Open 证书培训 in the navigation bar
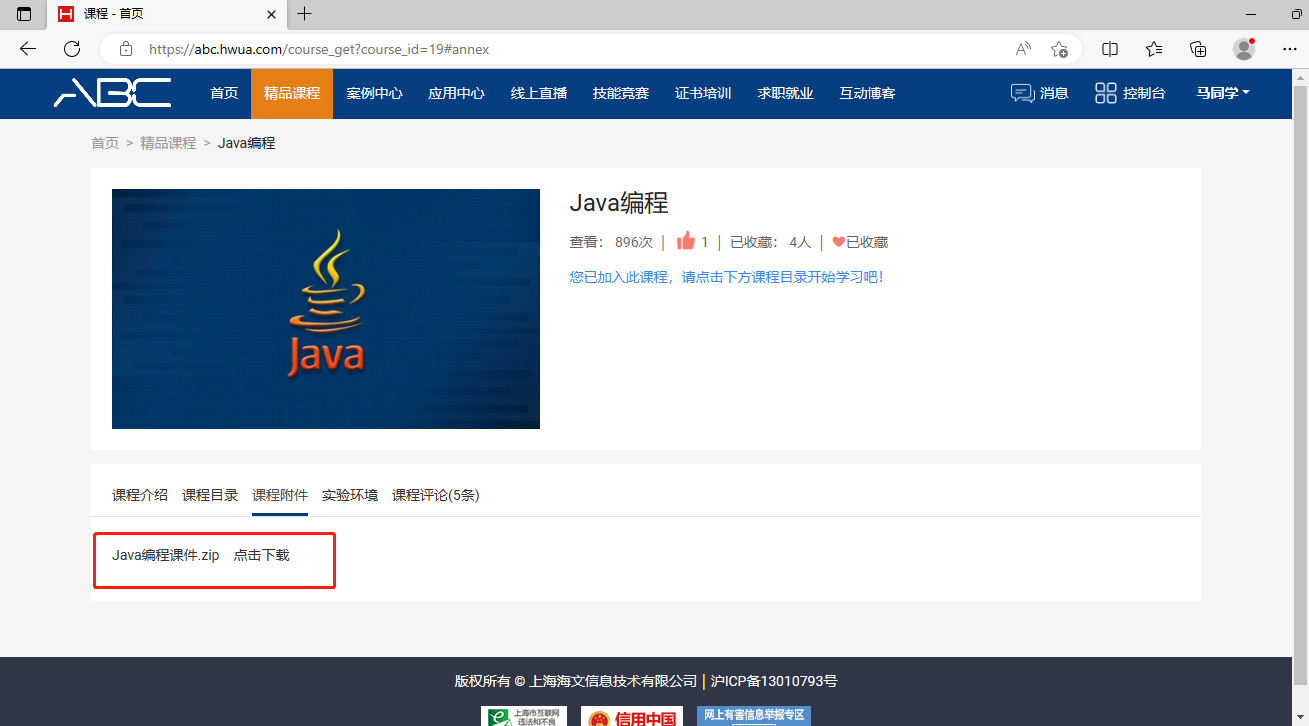1309x726 pixels. click(703, 93)
